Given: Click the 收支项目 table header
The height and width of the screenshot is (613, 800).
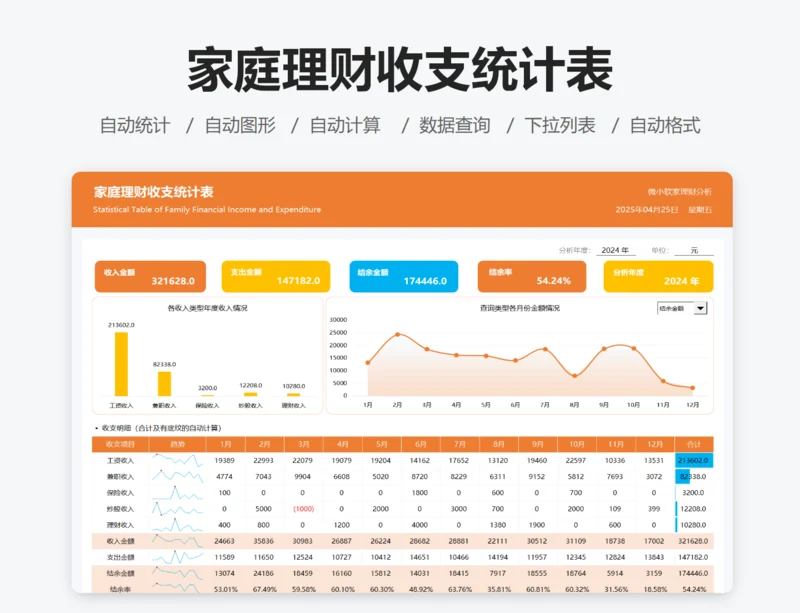Looking at the screenshot, I should point(120,444).
